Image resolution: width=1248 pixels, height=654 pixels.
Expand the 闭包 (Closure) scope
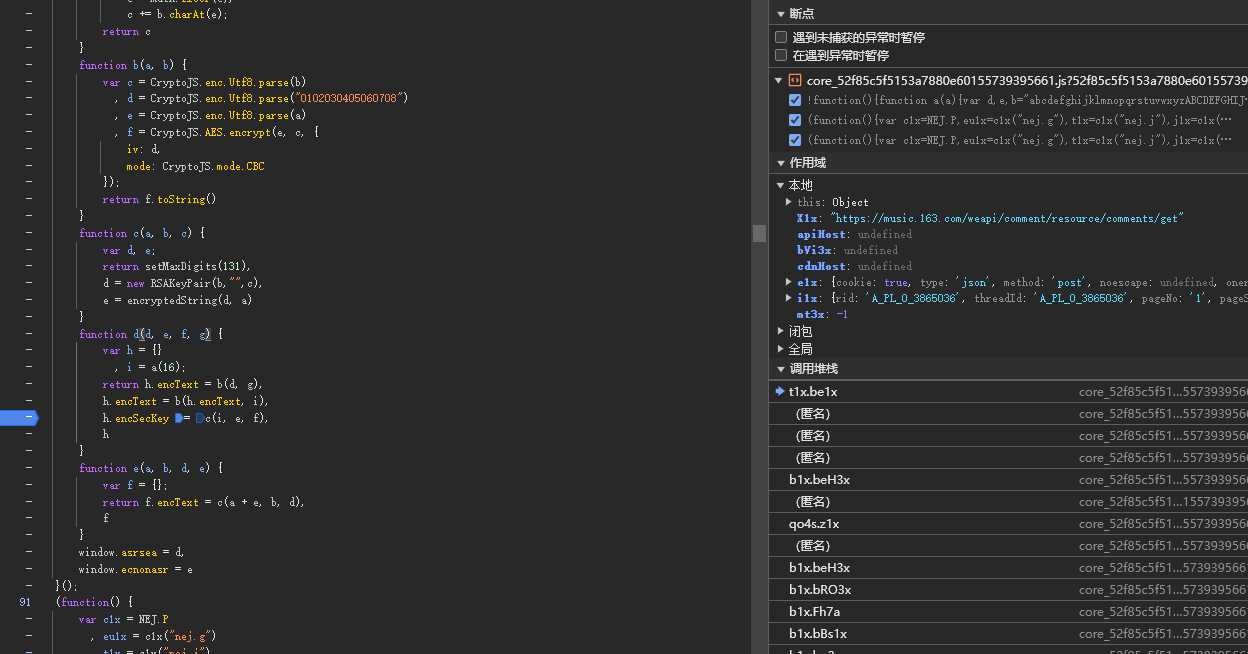781,331
